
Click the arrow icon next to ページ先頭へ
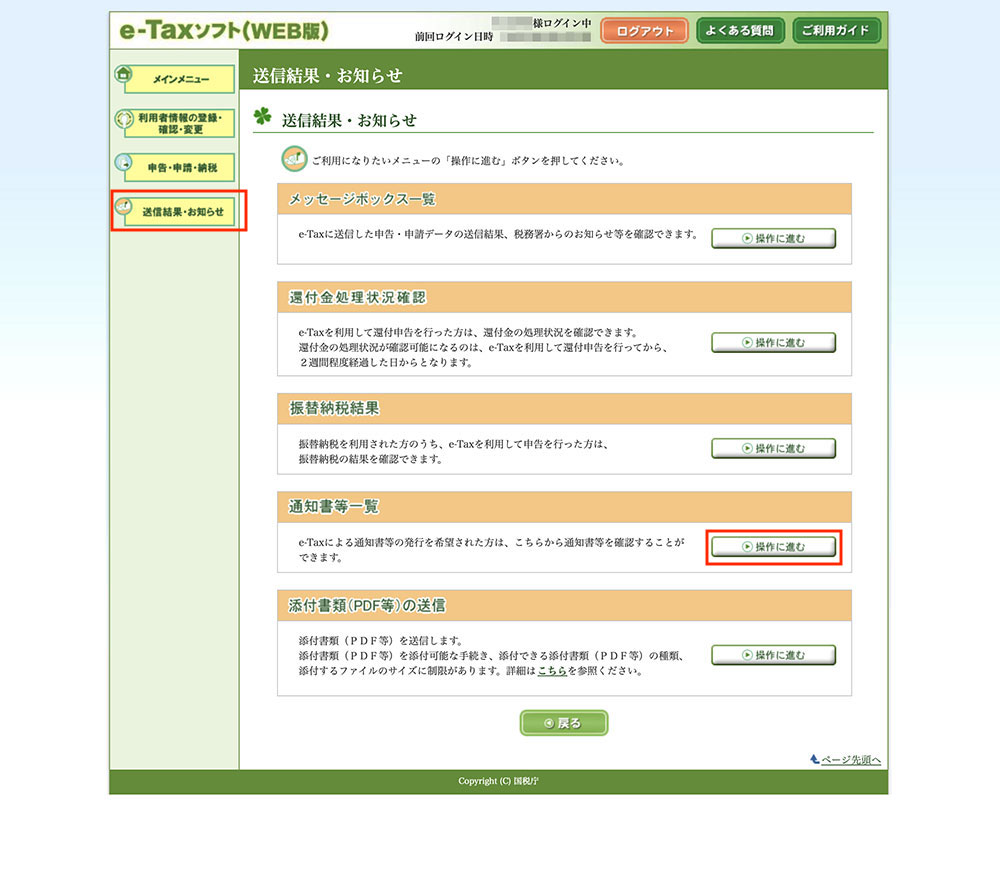pyautogui.click(x=814, y=759)
